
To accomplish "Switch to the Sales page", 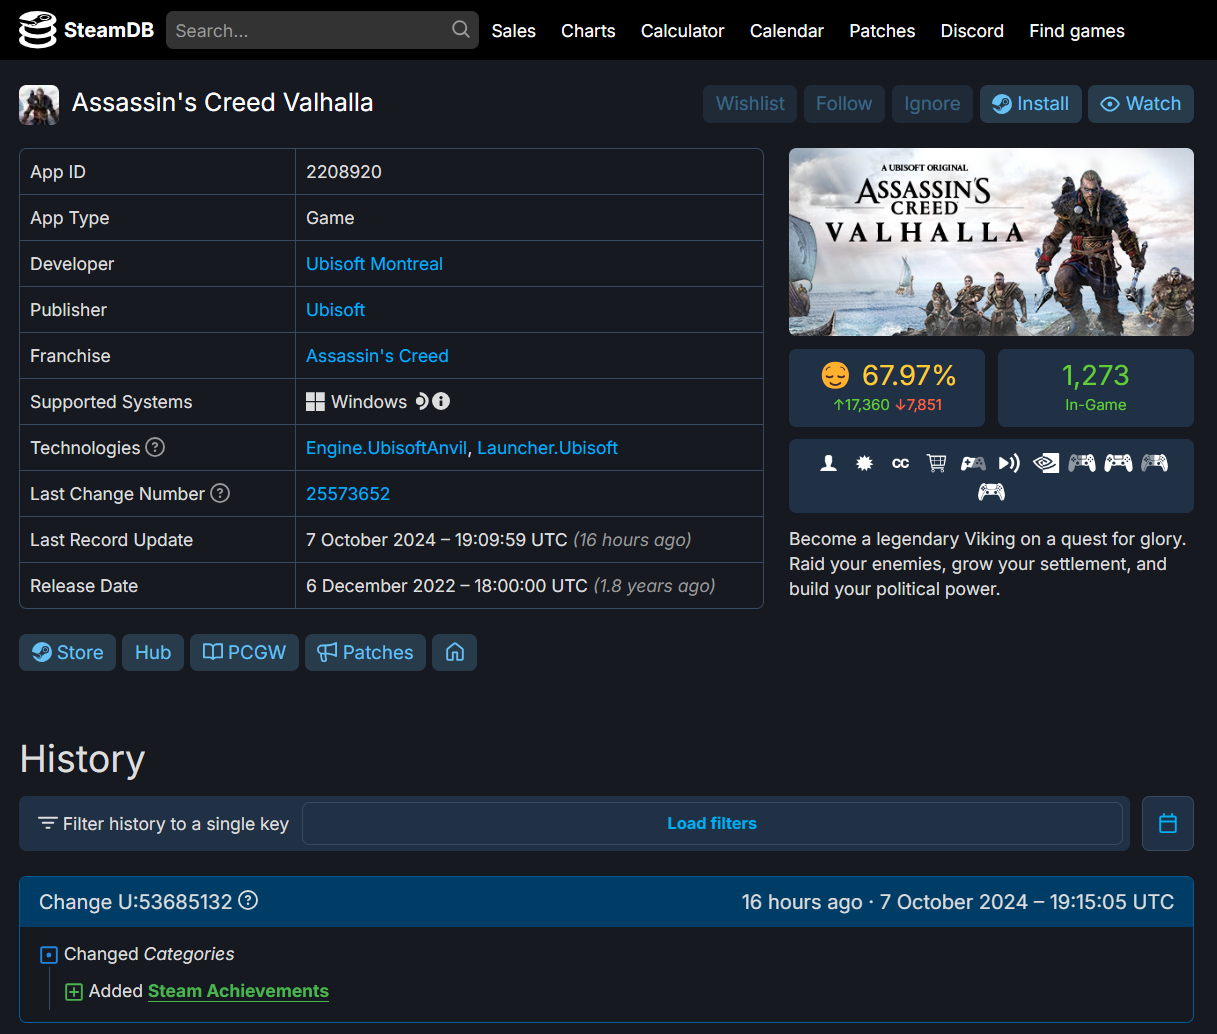I will coord(513,31).
